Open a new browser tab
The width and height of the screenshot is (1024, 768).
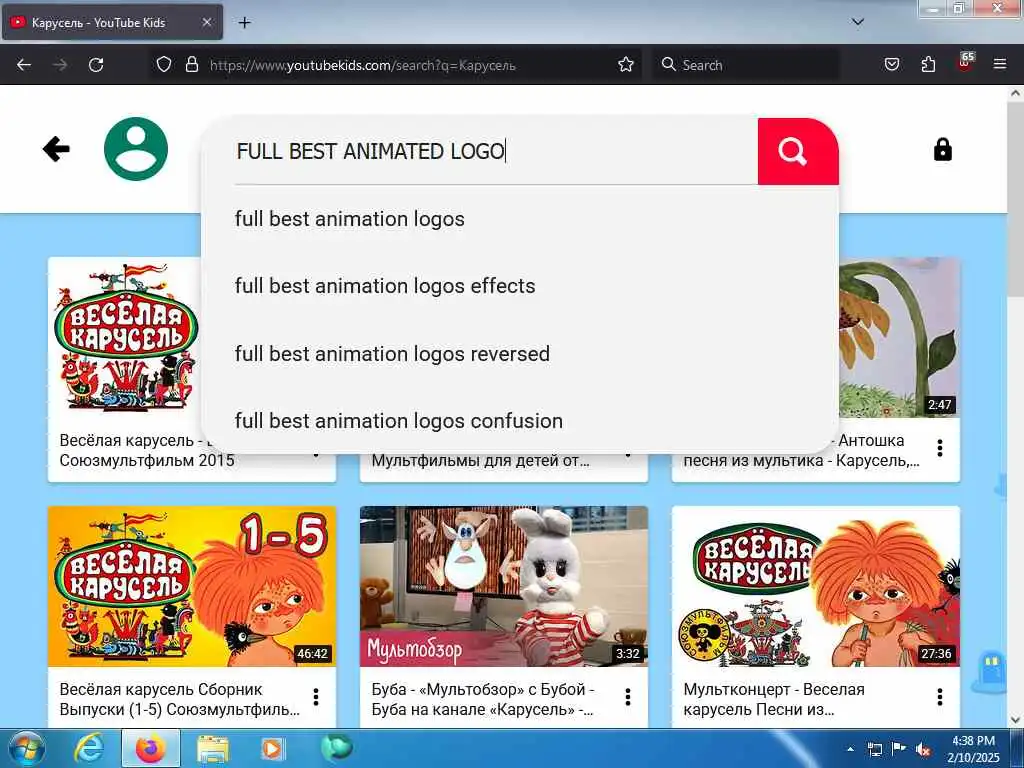[x=244, y=23]
